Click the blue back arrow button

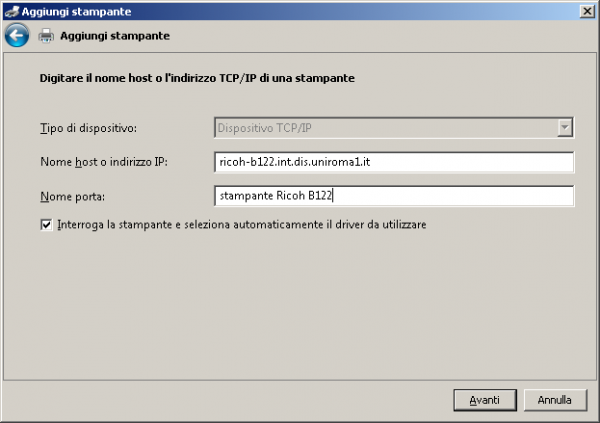[x=16, y=36]
